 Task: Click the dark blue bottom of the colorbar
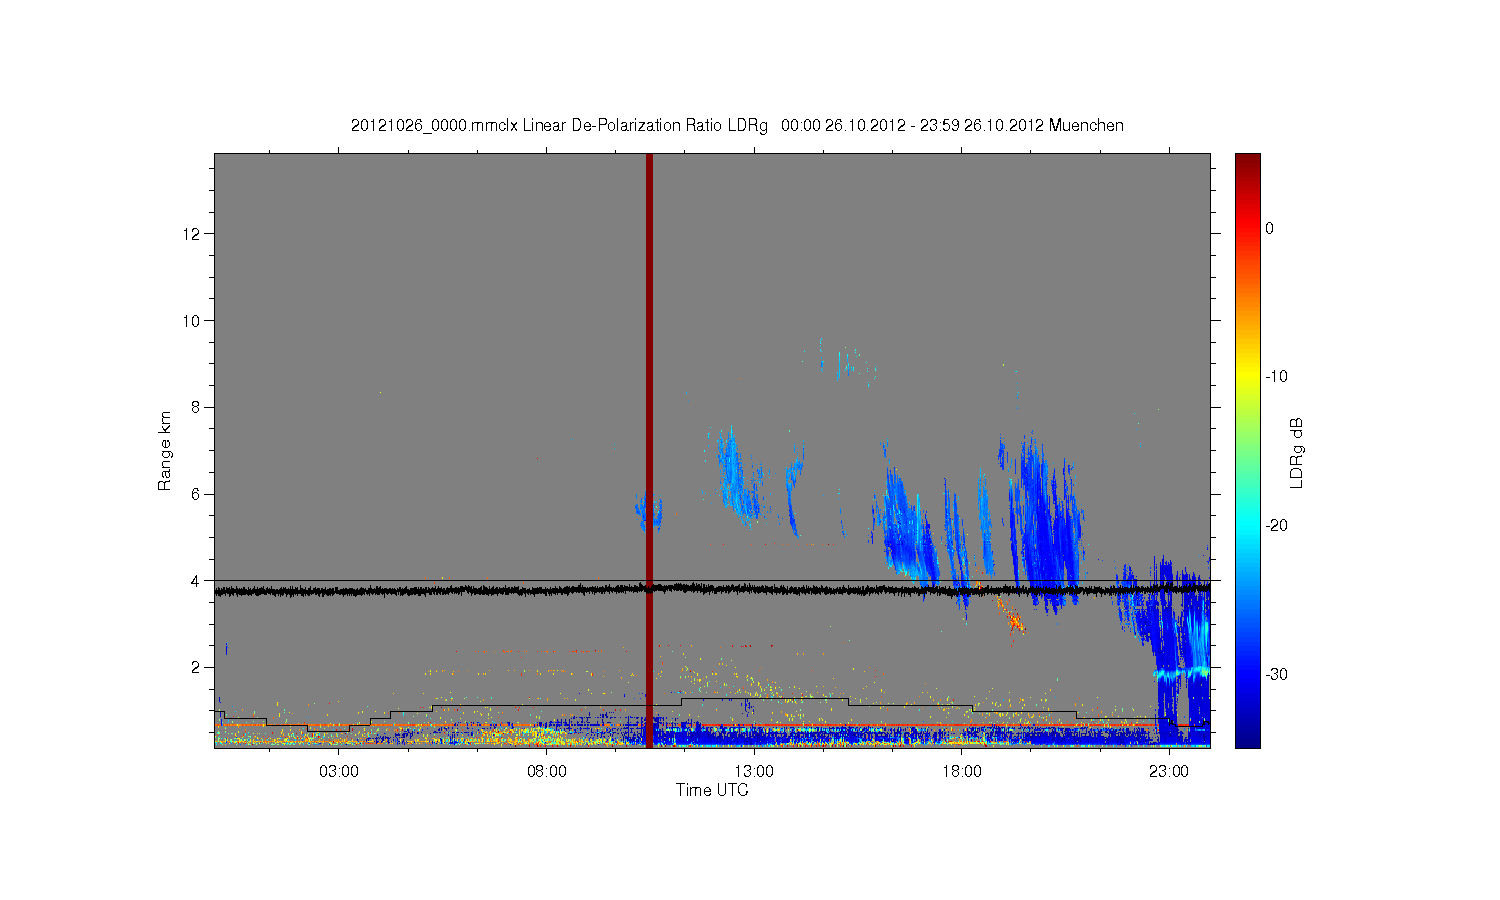(1247, 735)
